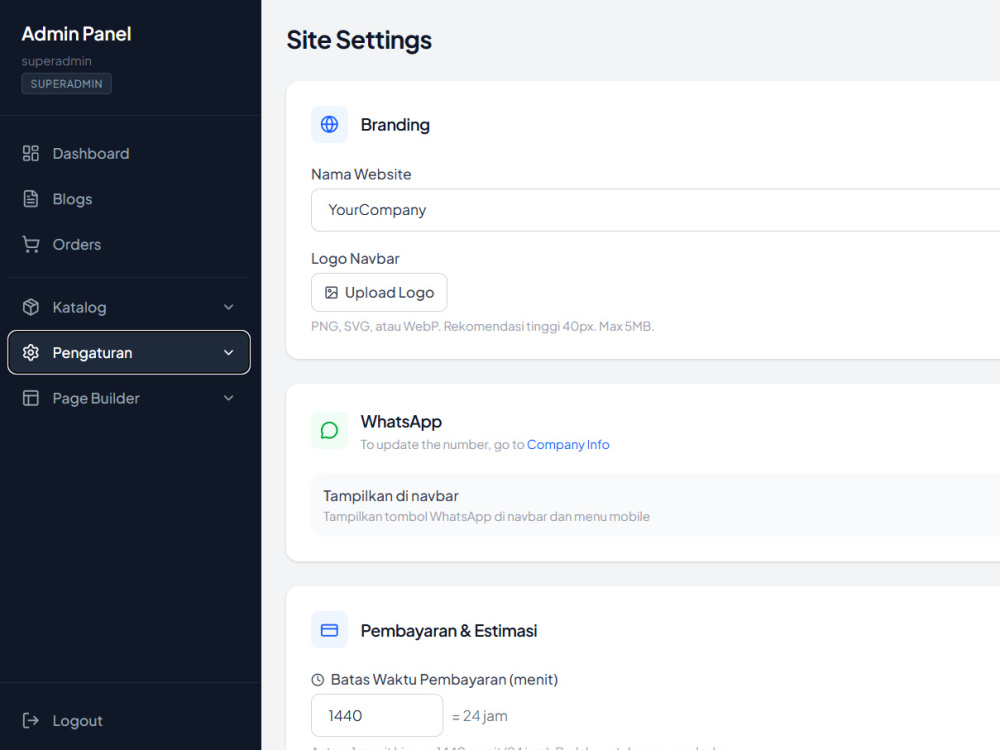Screen dimensions: 1000x750
Task: Click the Tampilkan tombol WhatsApp description
Action: (487, 517)
